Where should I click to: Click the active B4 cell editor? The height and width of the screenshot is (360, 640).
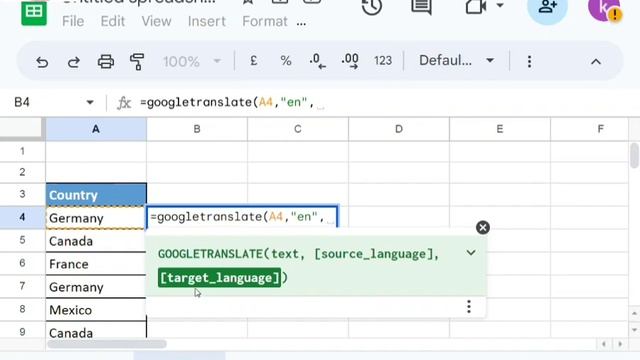[242, 217]
